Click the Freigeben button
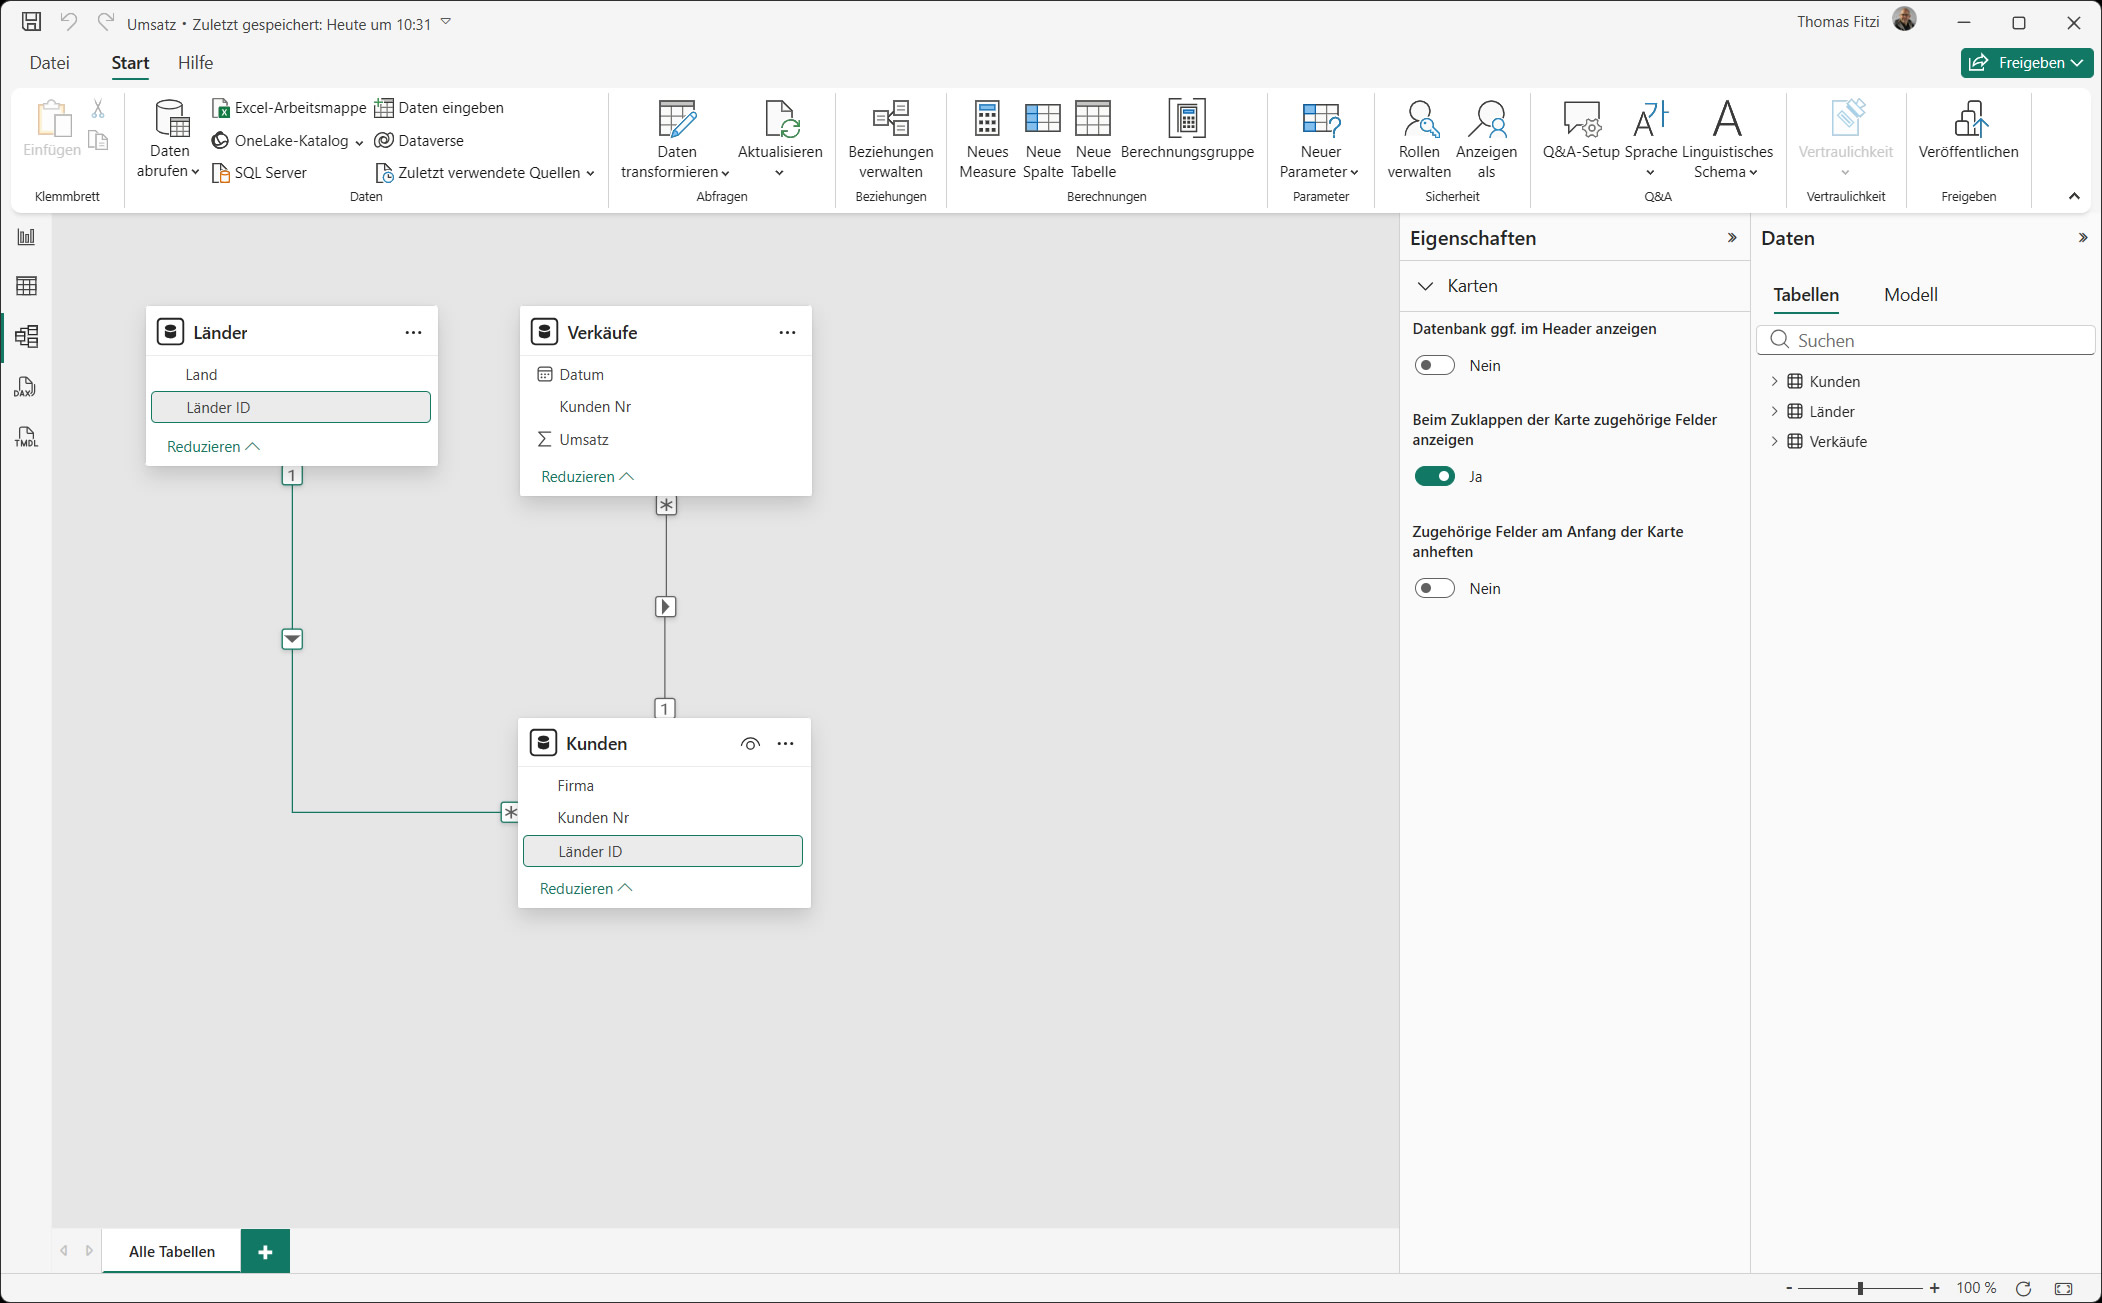This screenshot has height=1303, width=2102. coord(2026,63)
